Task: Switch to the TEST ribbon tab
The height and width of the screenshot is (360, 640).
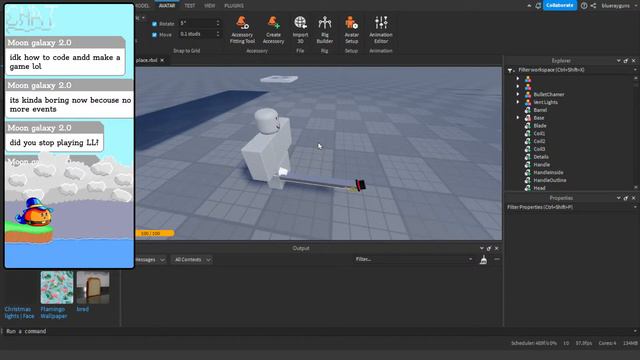Action: point(189,6)
